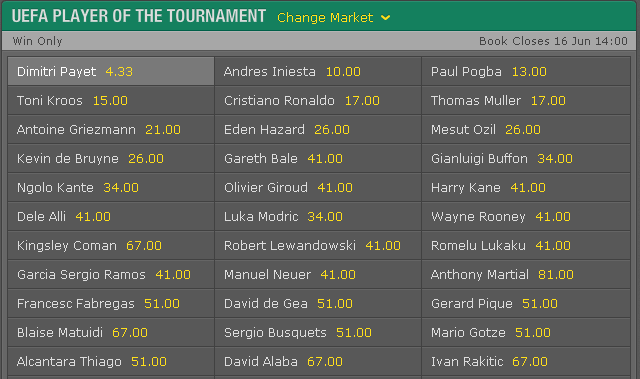Click Ivan Rakitic 67.00 selection
The height and width of the screenshot is (379, 640).
(x=526, y=361)
